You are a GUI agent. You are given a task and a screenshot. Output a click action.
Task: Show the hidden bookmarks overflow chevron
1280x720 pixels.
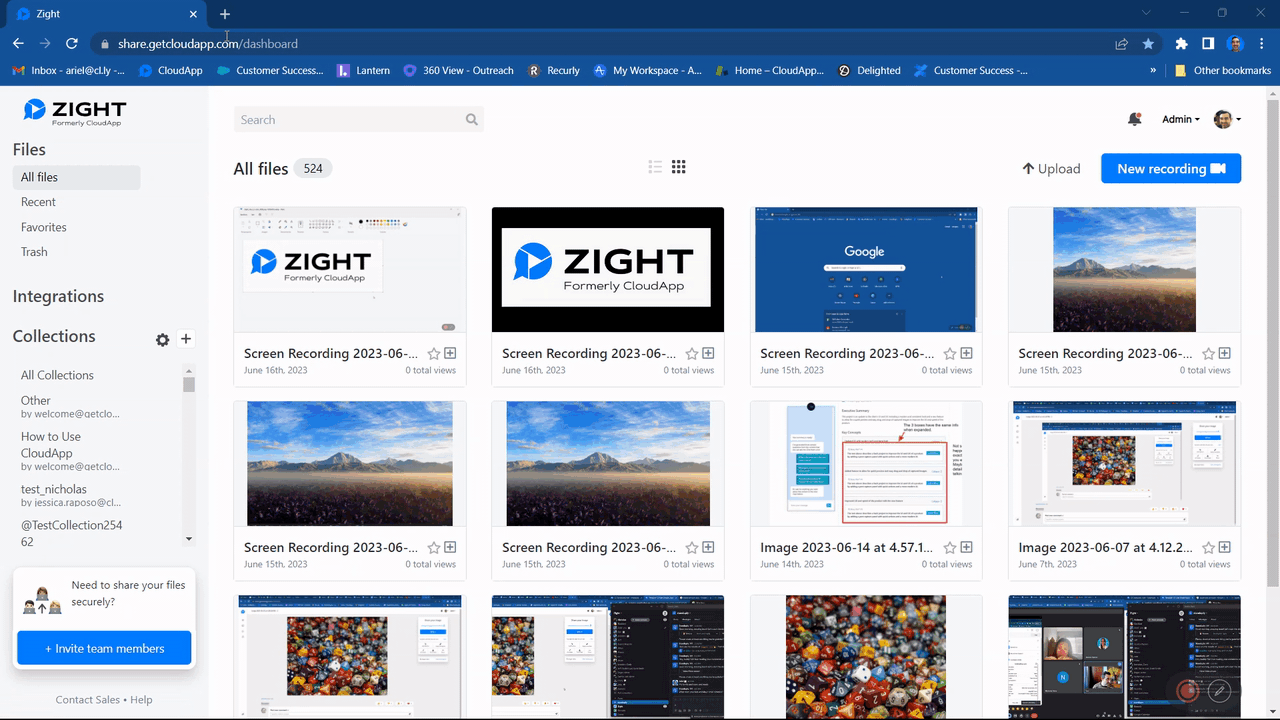point(1153,71)
